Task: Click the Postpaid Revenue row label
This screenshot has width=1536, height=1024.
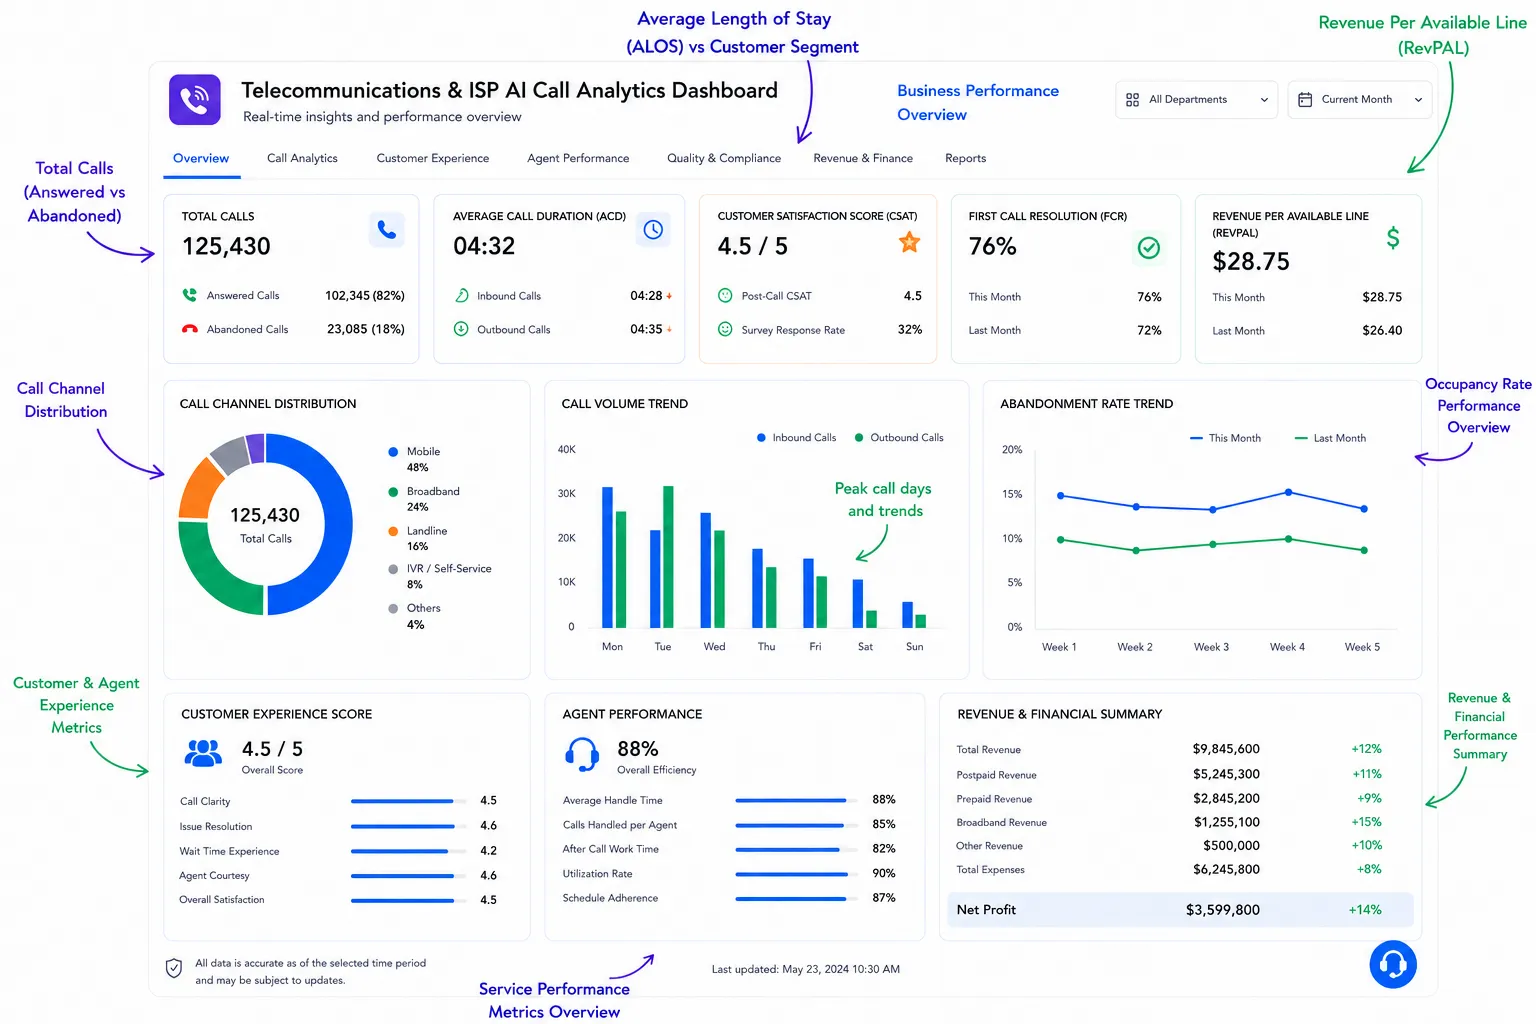Action: click(996, 775)
